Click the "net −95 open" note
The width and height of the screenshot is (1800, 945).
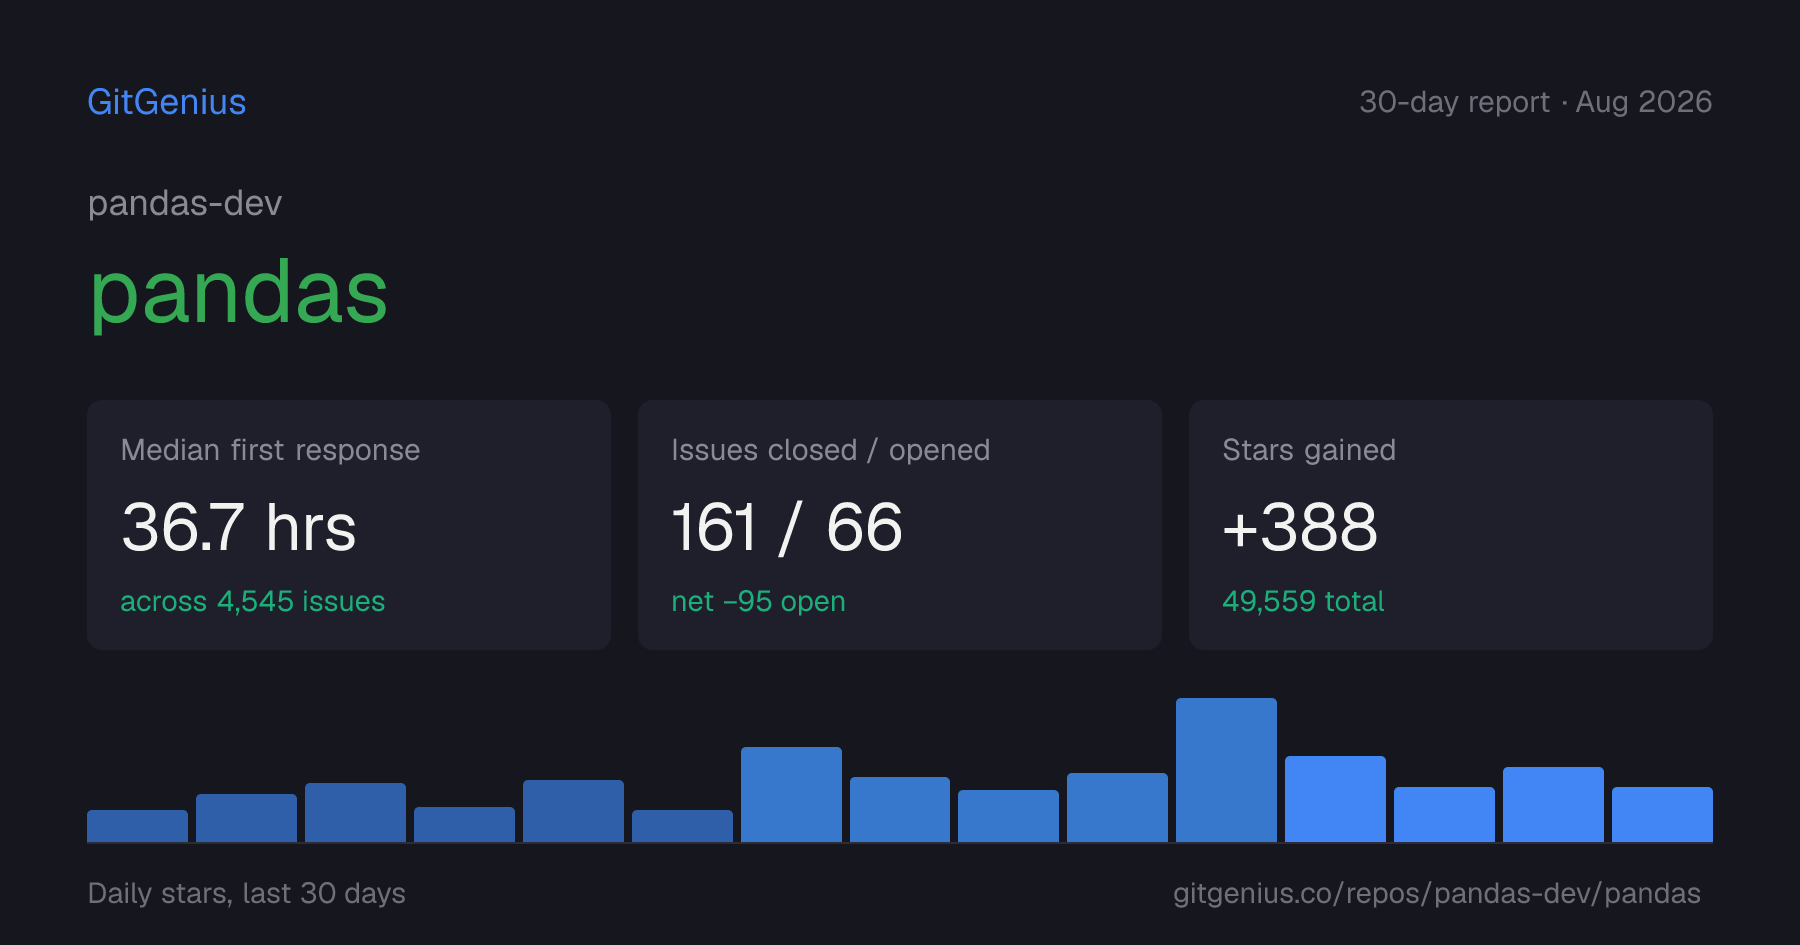[x=758, y=601]
